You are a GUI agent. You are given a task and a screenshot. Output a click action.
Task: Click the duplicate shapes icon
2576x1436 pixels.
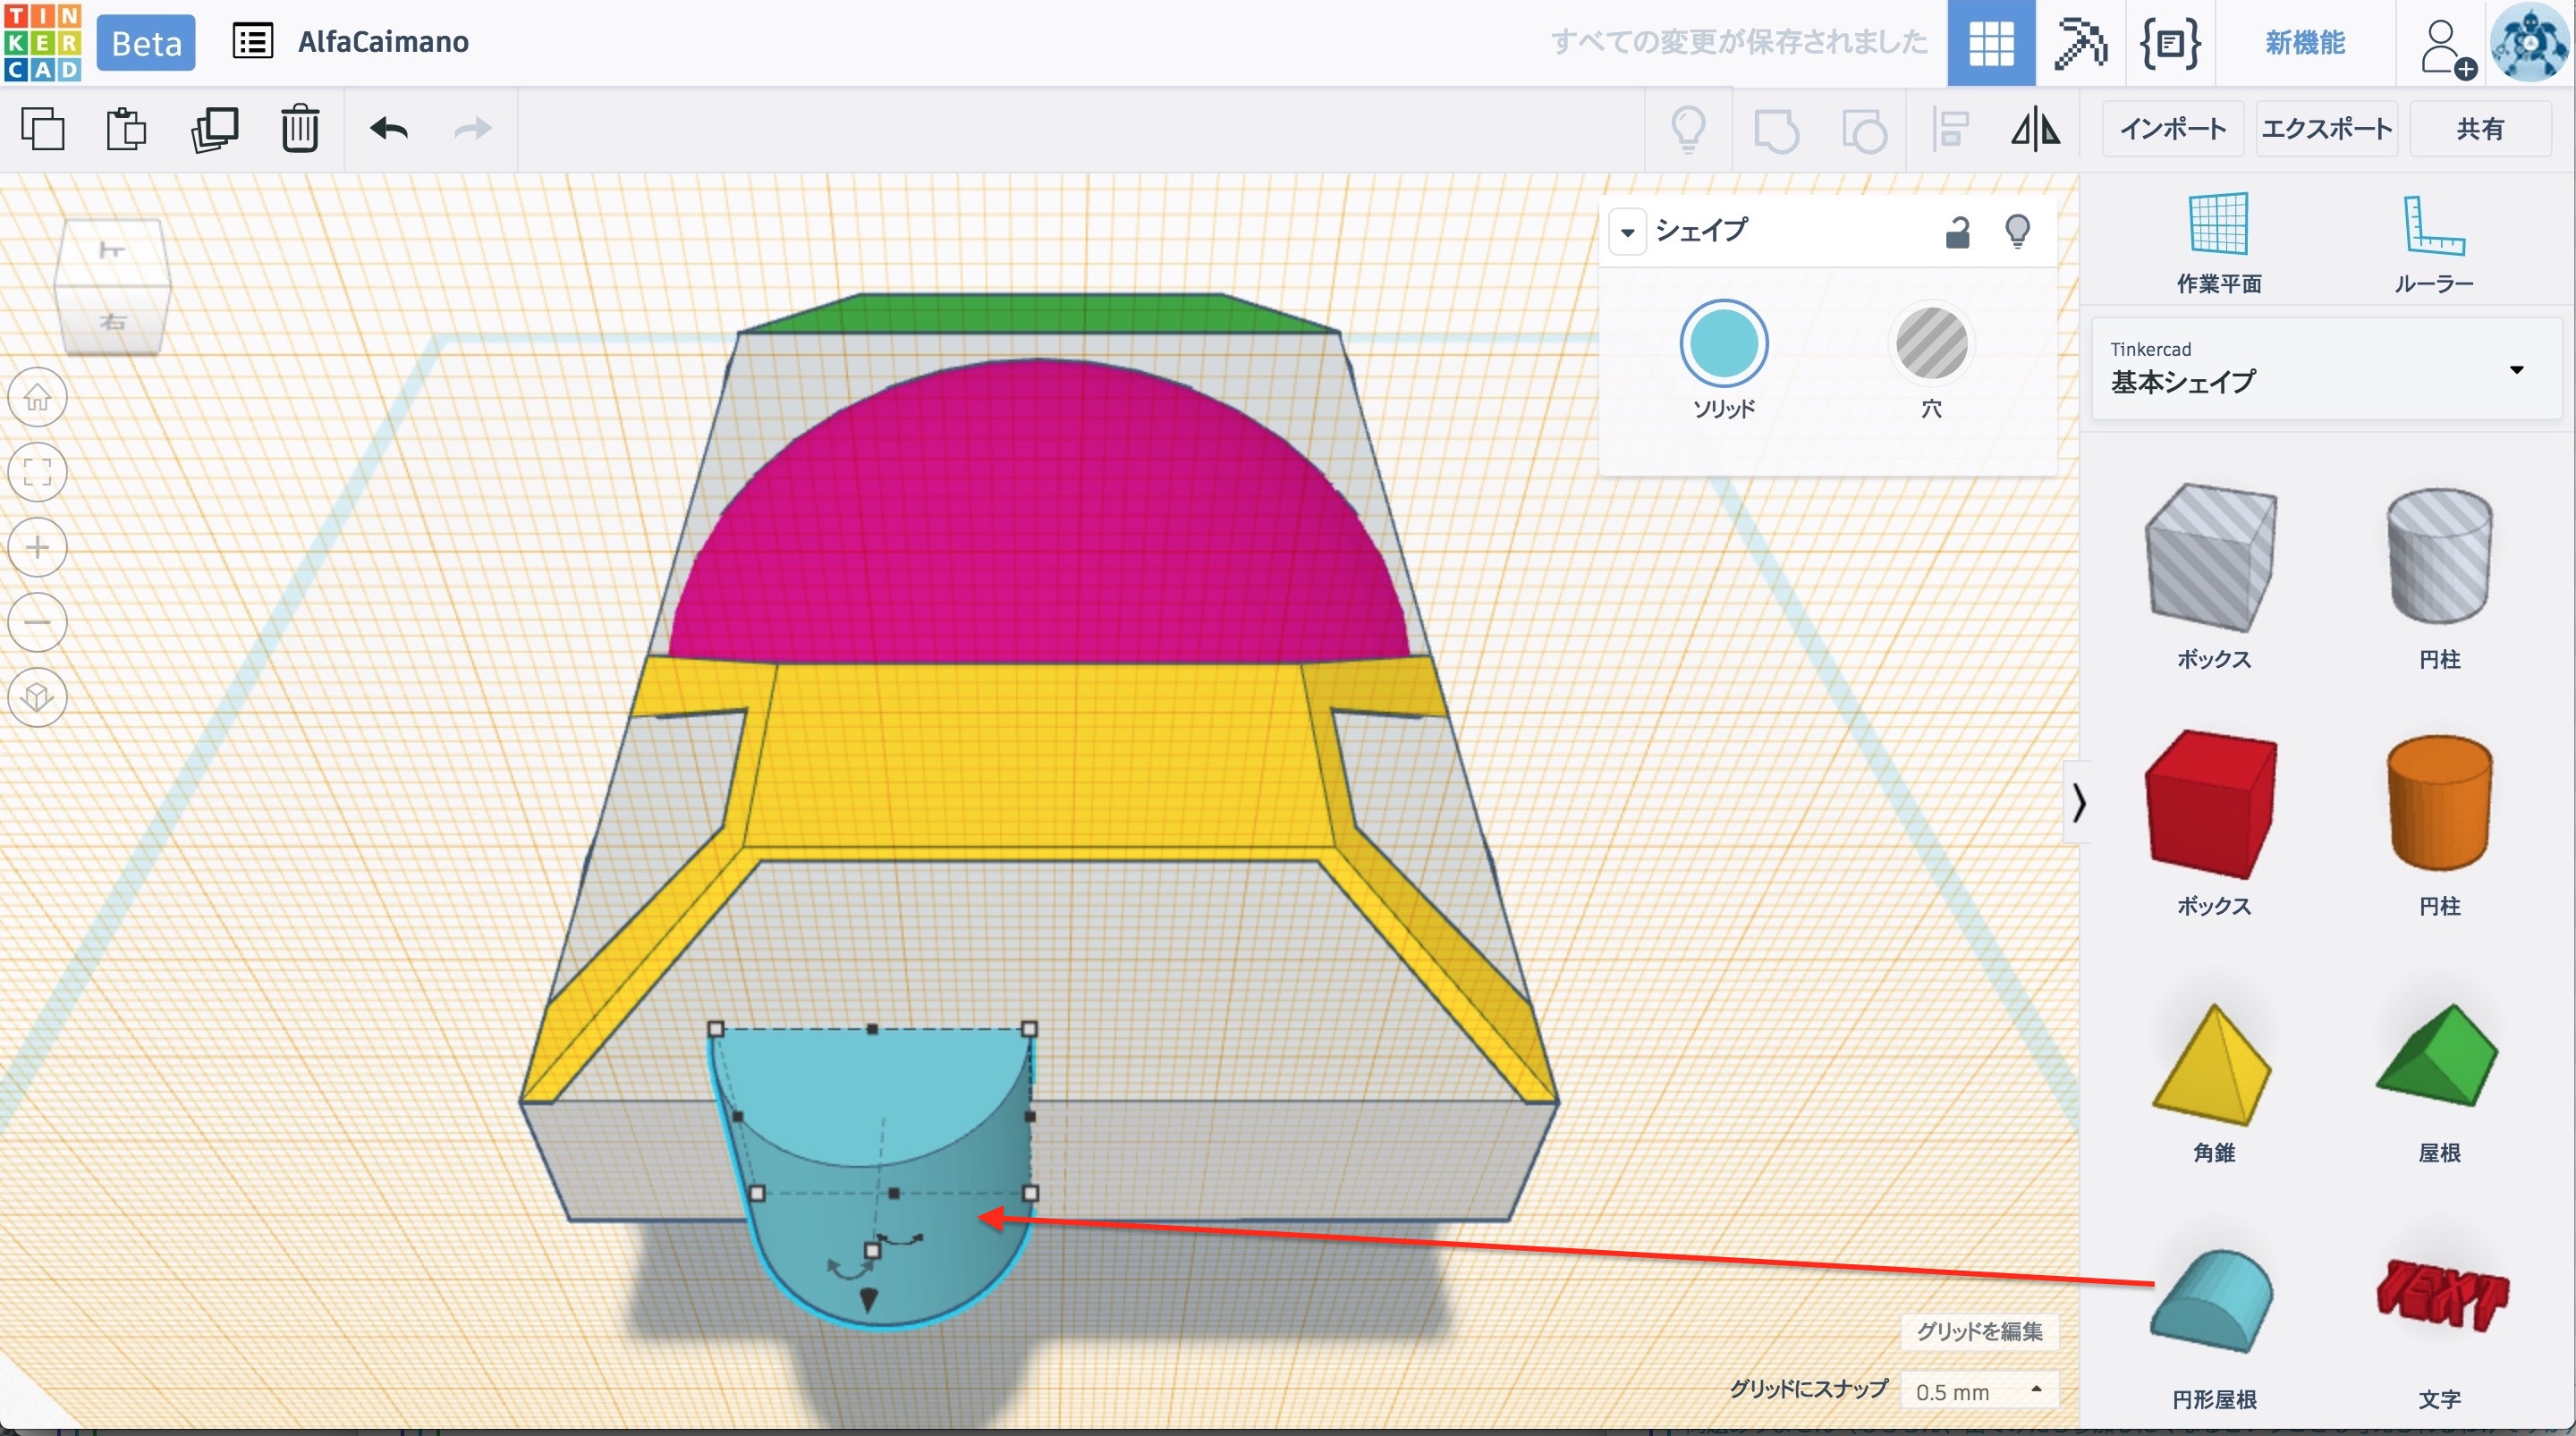tap(214, 129)
